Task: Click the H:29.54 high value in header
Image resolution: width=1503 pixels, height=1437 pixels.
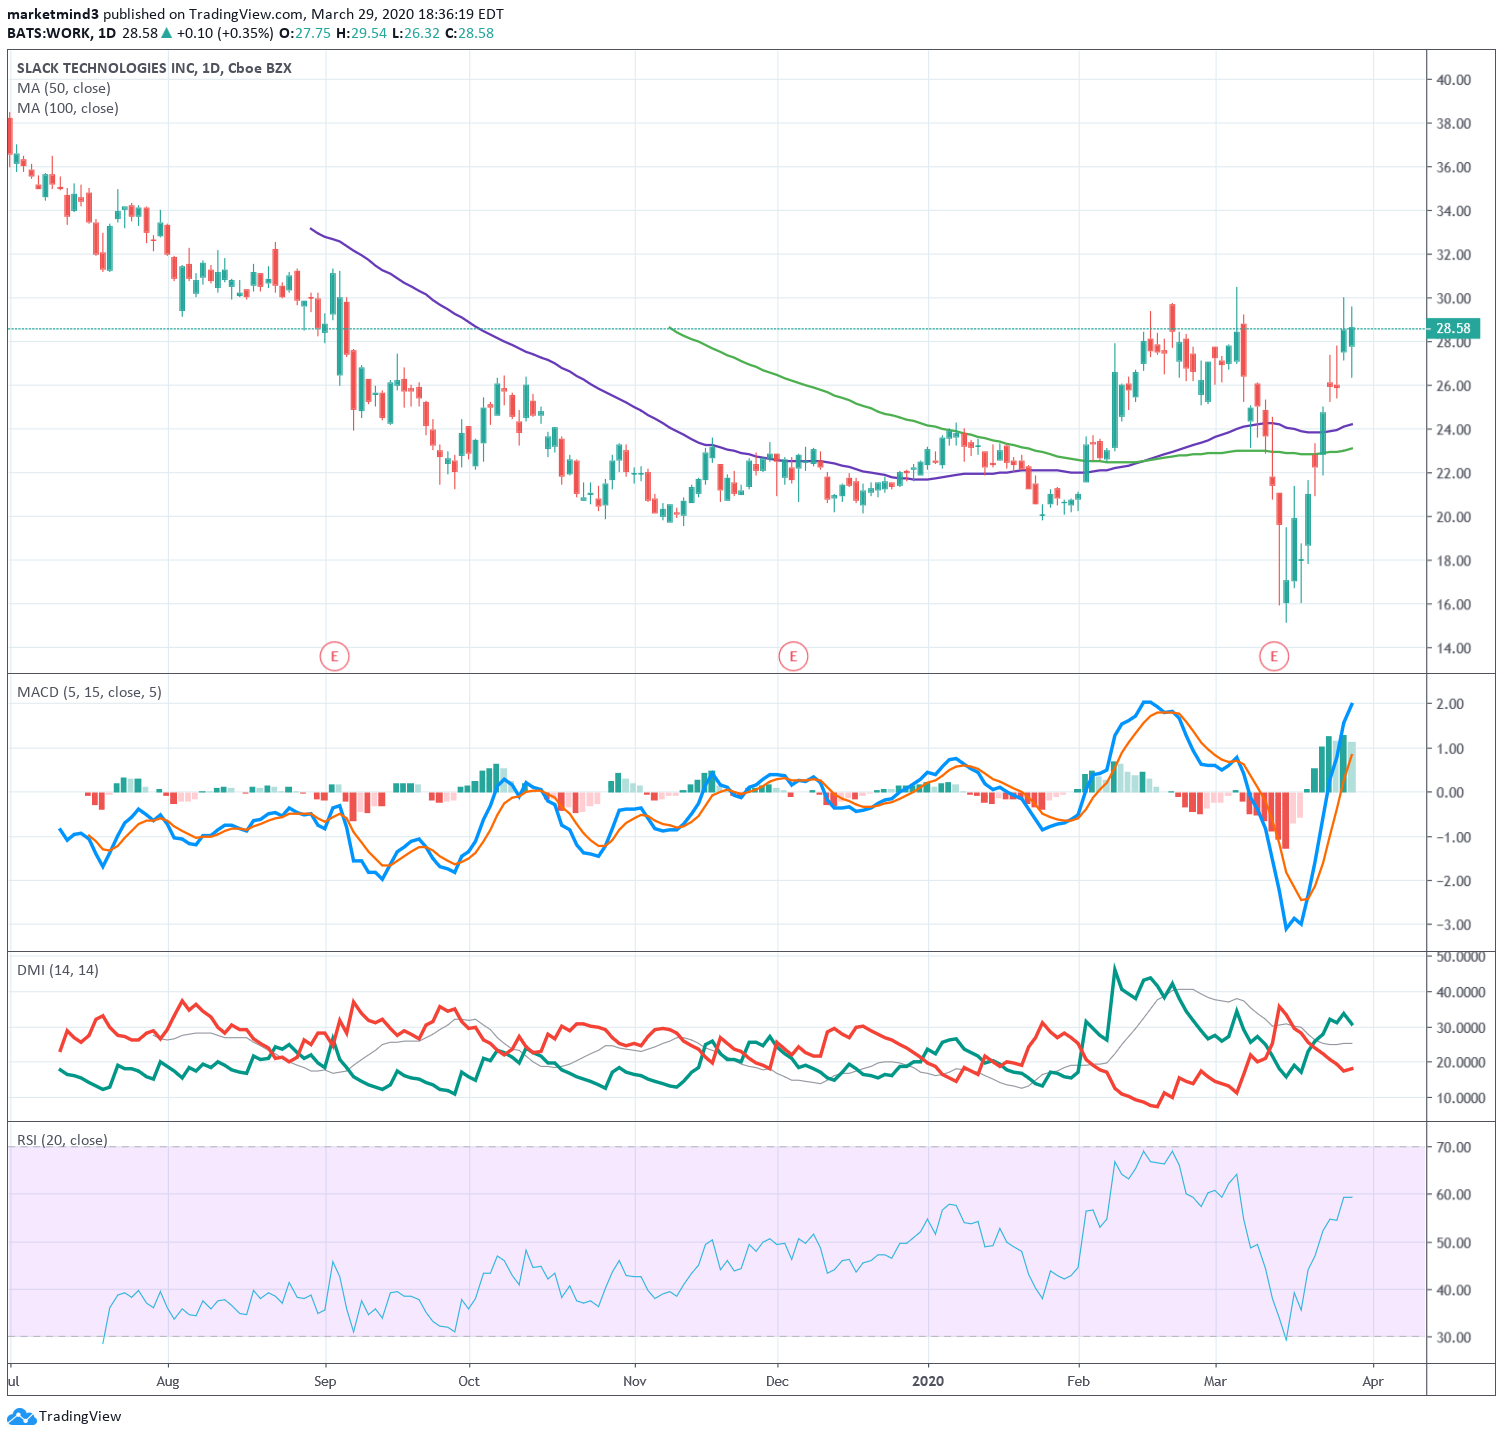Action: click(361, 33)
